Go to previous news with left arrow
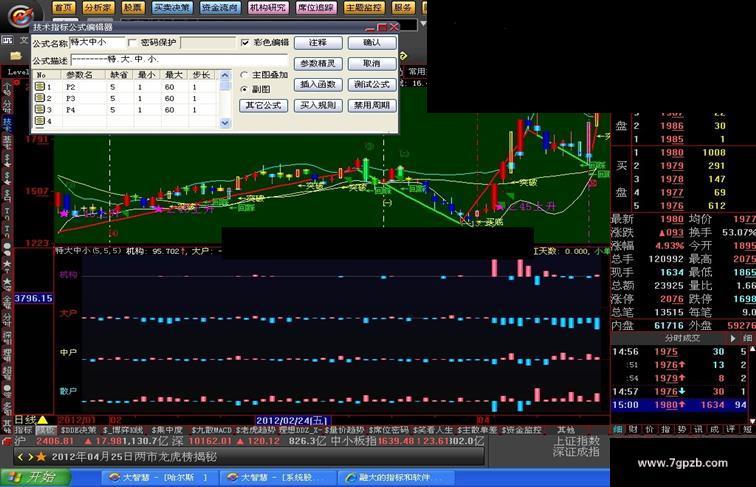This screenshot has width=756, height=487. click(20, 457)
